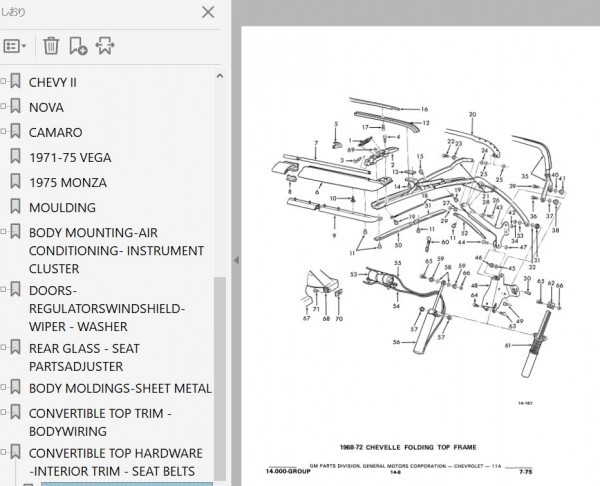The height and width of the screenshot is (486, 600).
Task: Click the CHEVY II bookmark ribbon icon
Action: [15, 81]
